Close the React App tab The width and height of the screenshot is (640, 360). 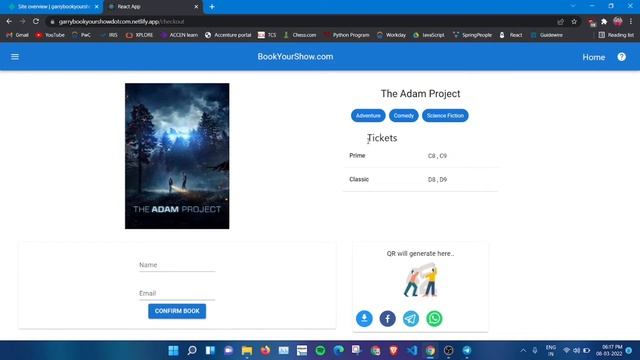click(196, 7)
